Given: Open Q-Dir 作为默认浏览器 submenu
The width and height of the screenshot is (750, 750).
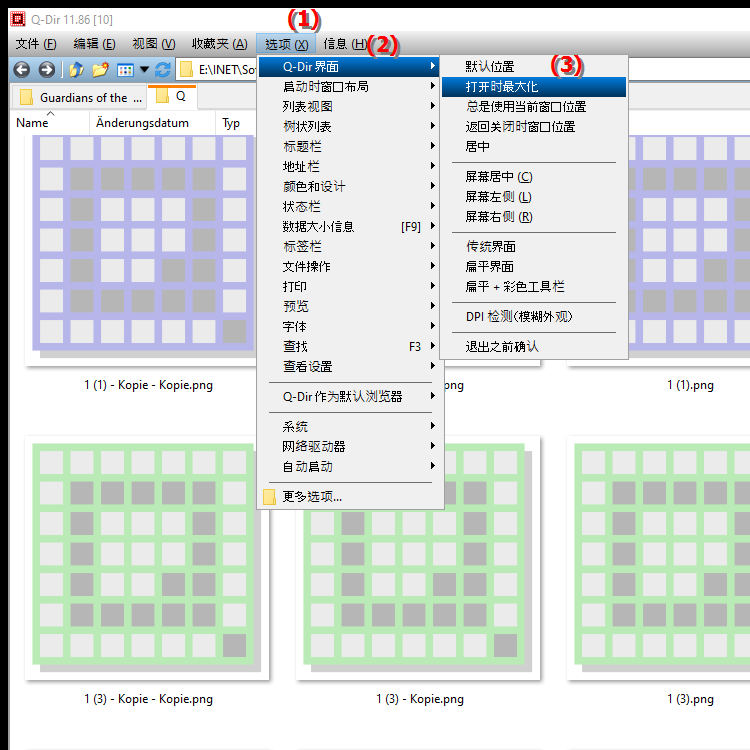Looking at the screenshot, I should (350, 397).
